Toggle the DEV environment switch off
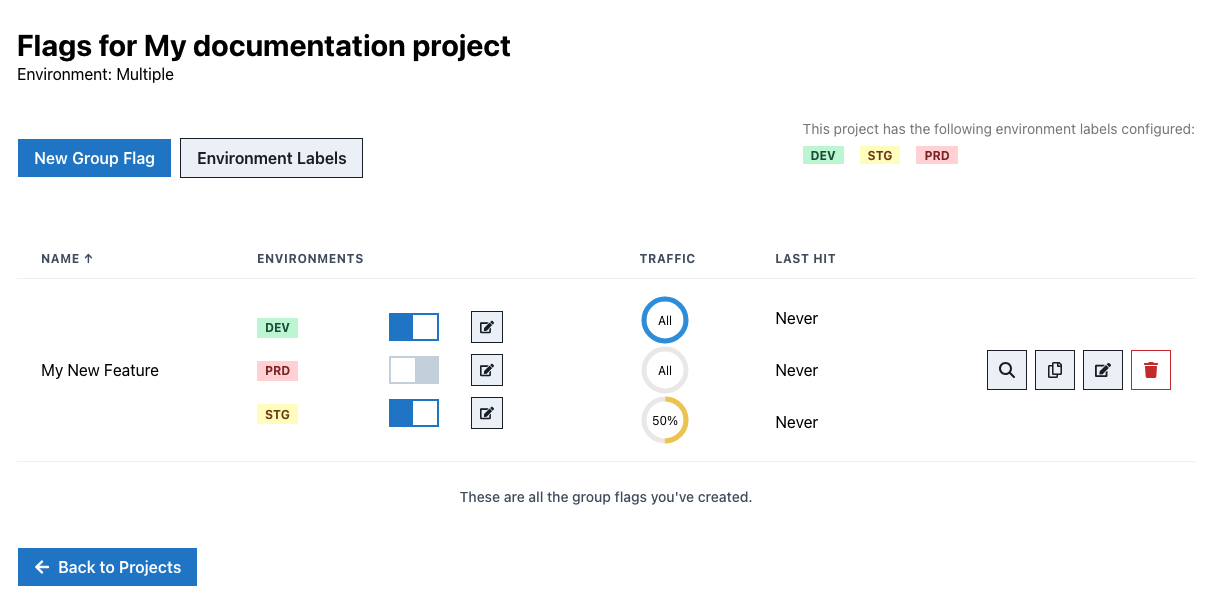The image size is (1214, 605). [x=414, y=327]
